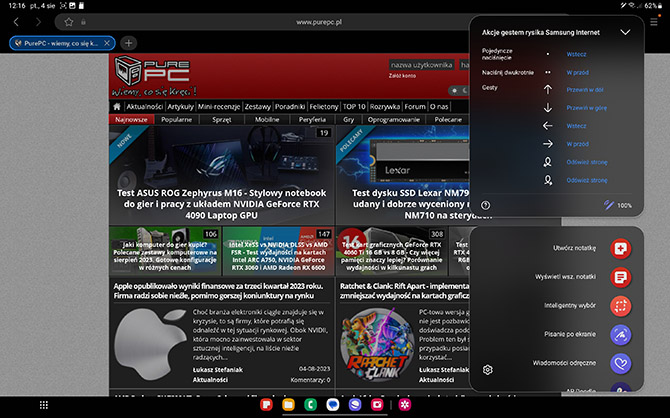The height and width of the screenshot is (418, 670).
Task: Change the swipe up action Przewiń w dół
Action: [x=585, y=90]
